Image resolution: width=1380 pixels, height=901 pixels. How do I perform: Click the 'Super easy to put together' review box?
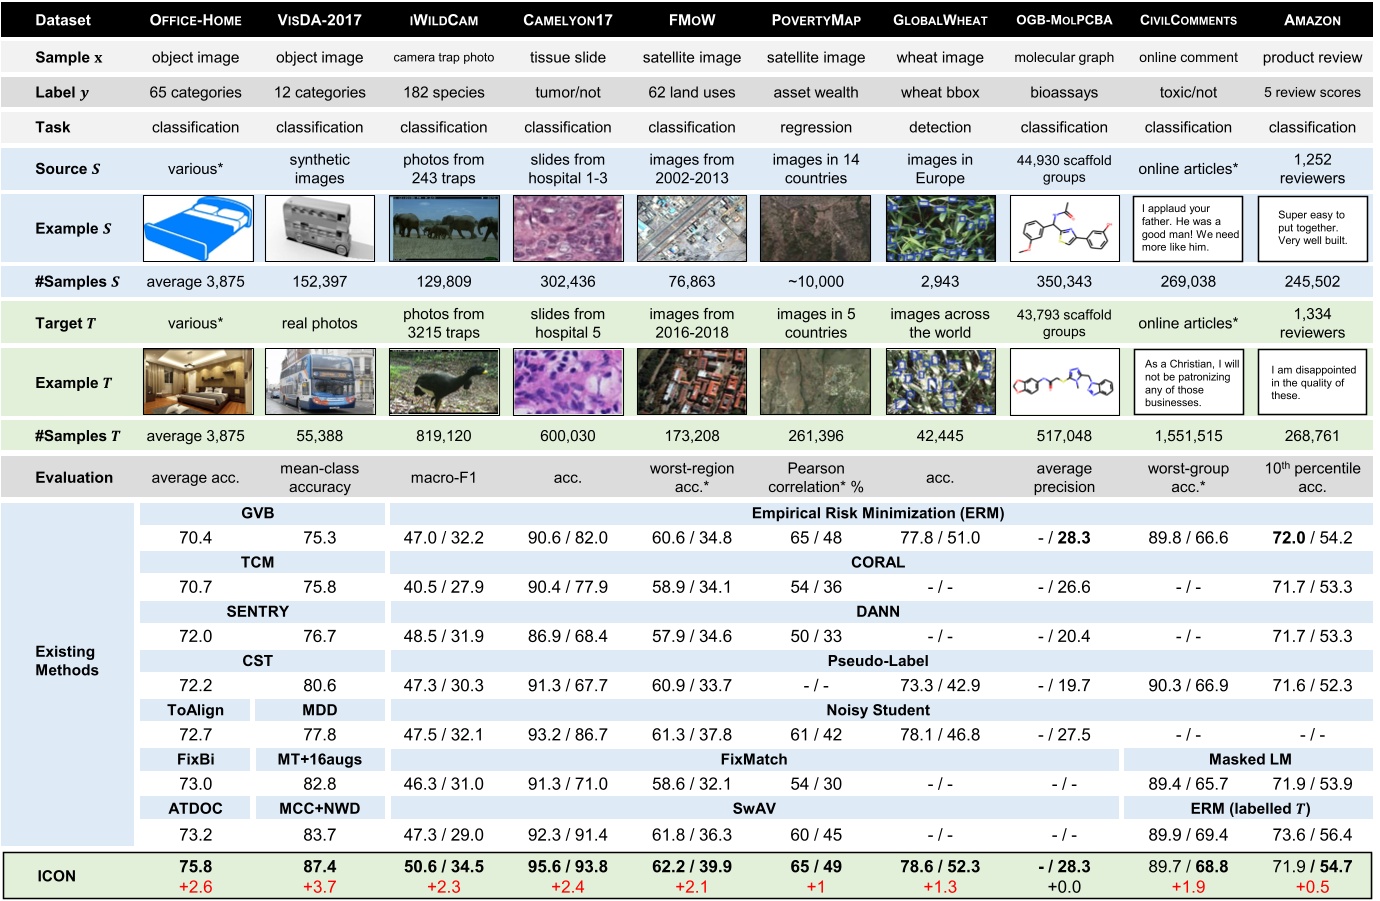pyautogui.click(x=1312, y=229)
